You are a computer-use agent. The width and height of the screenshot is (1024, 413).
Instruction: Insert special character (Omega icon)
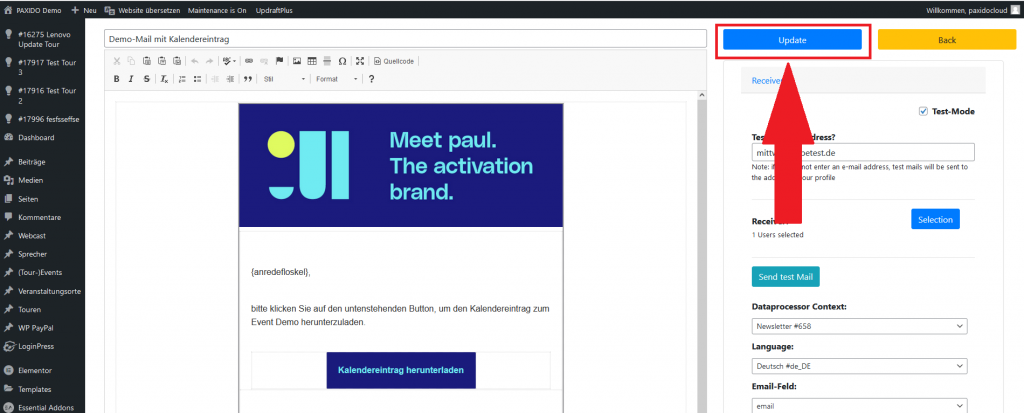(342, 61)
